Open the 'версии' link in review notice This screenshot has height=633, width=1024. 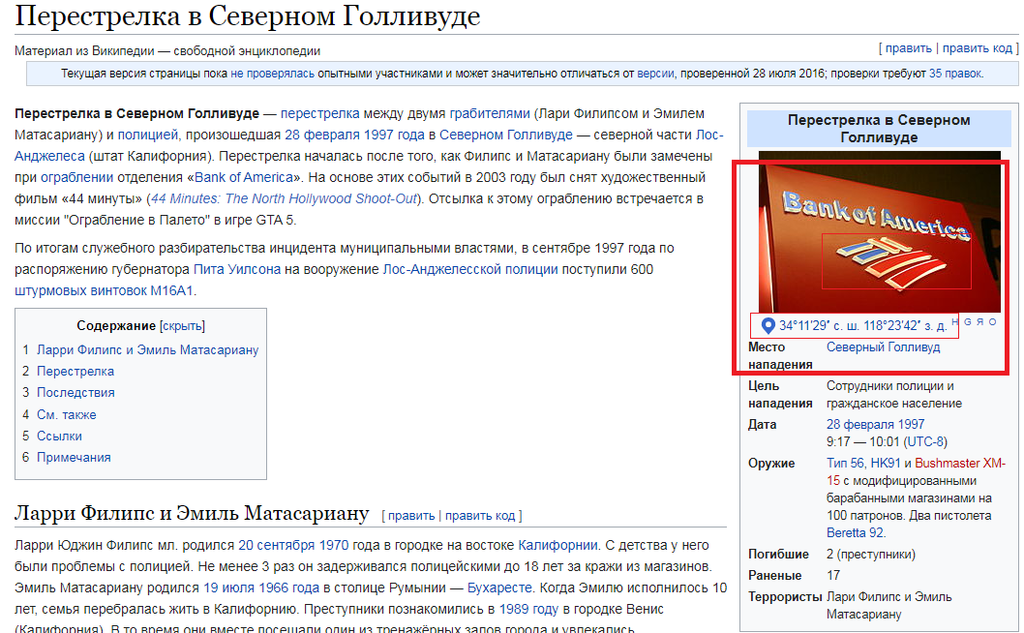655,73
